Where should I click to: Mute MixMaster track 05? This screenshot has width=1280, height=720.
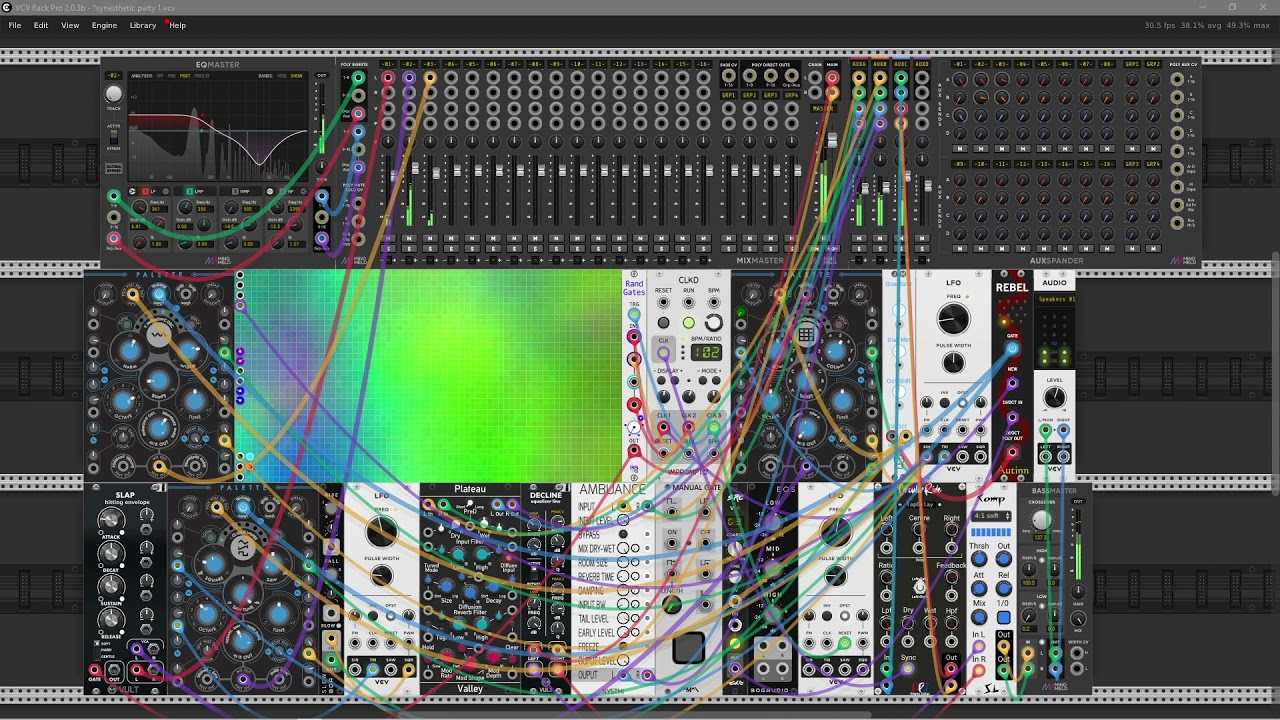point(472,238)
